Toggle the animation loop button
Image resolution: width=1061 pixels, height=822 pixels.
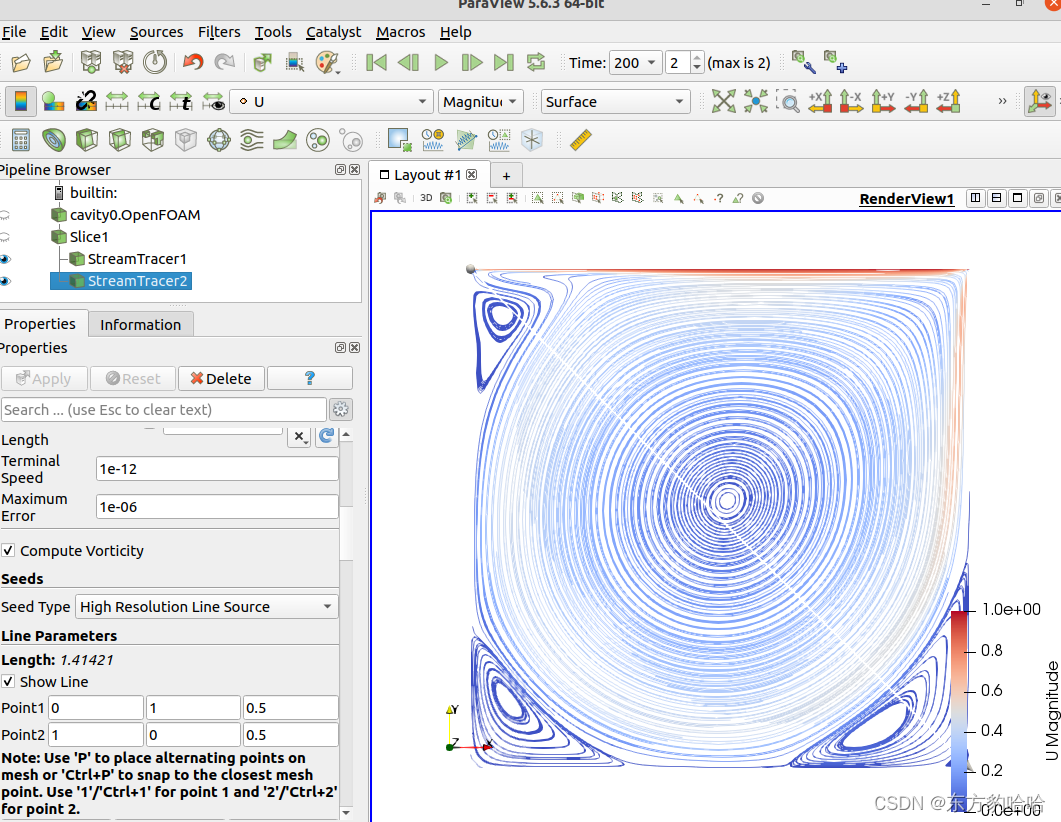pos(536,63)
